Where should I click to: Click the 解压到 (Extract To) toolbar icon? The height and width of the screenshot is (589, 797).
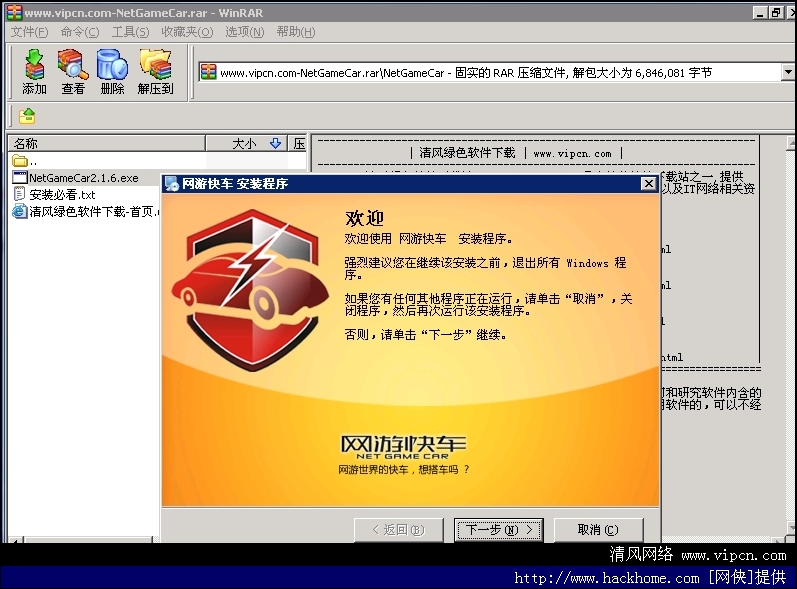coord(156,72)
